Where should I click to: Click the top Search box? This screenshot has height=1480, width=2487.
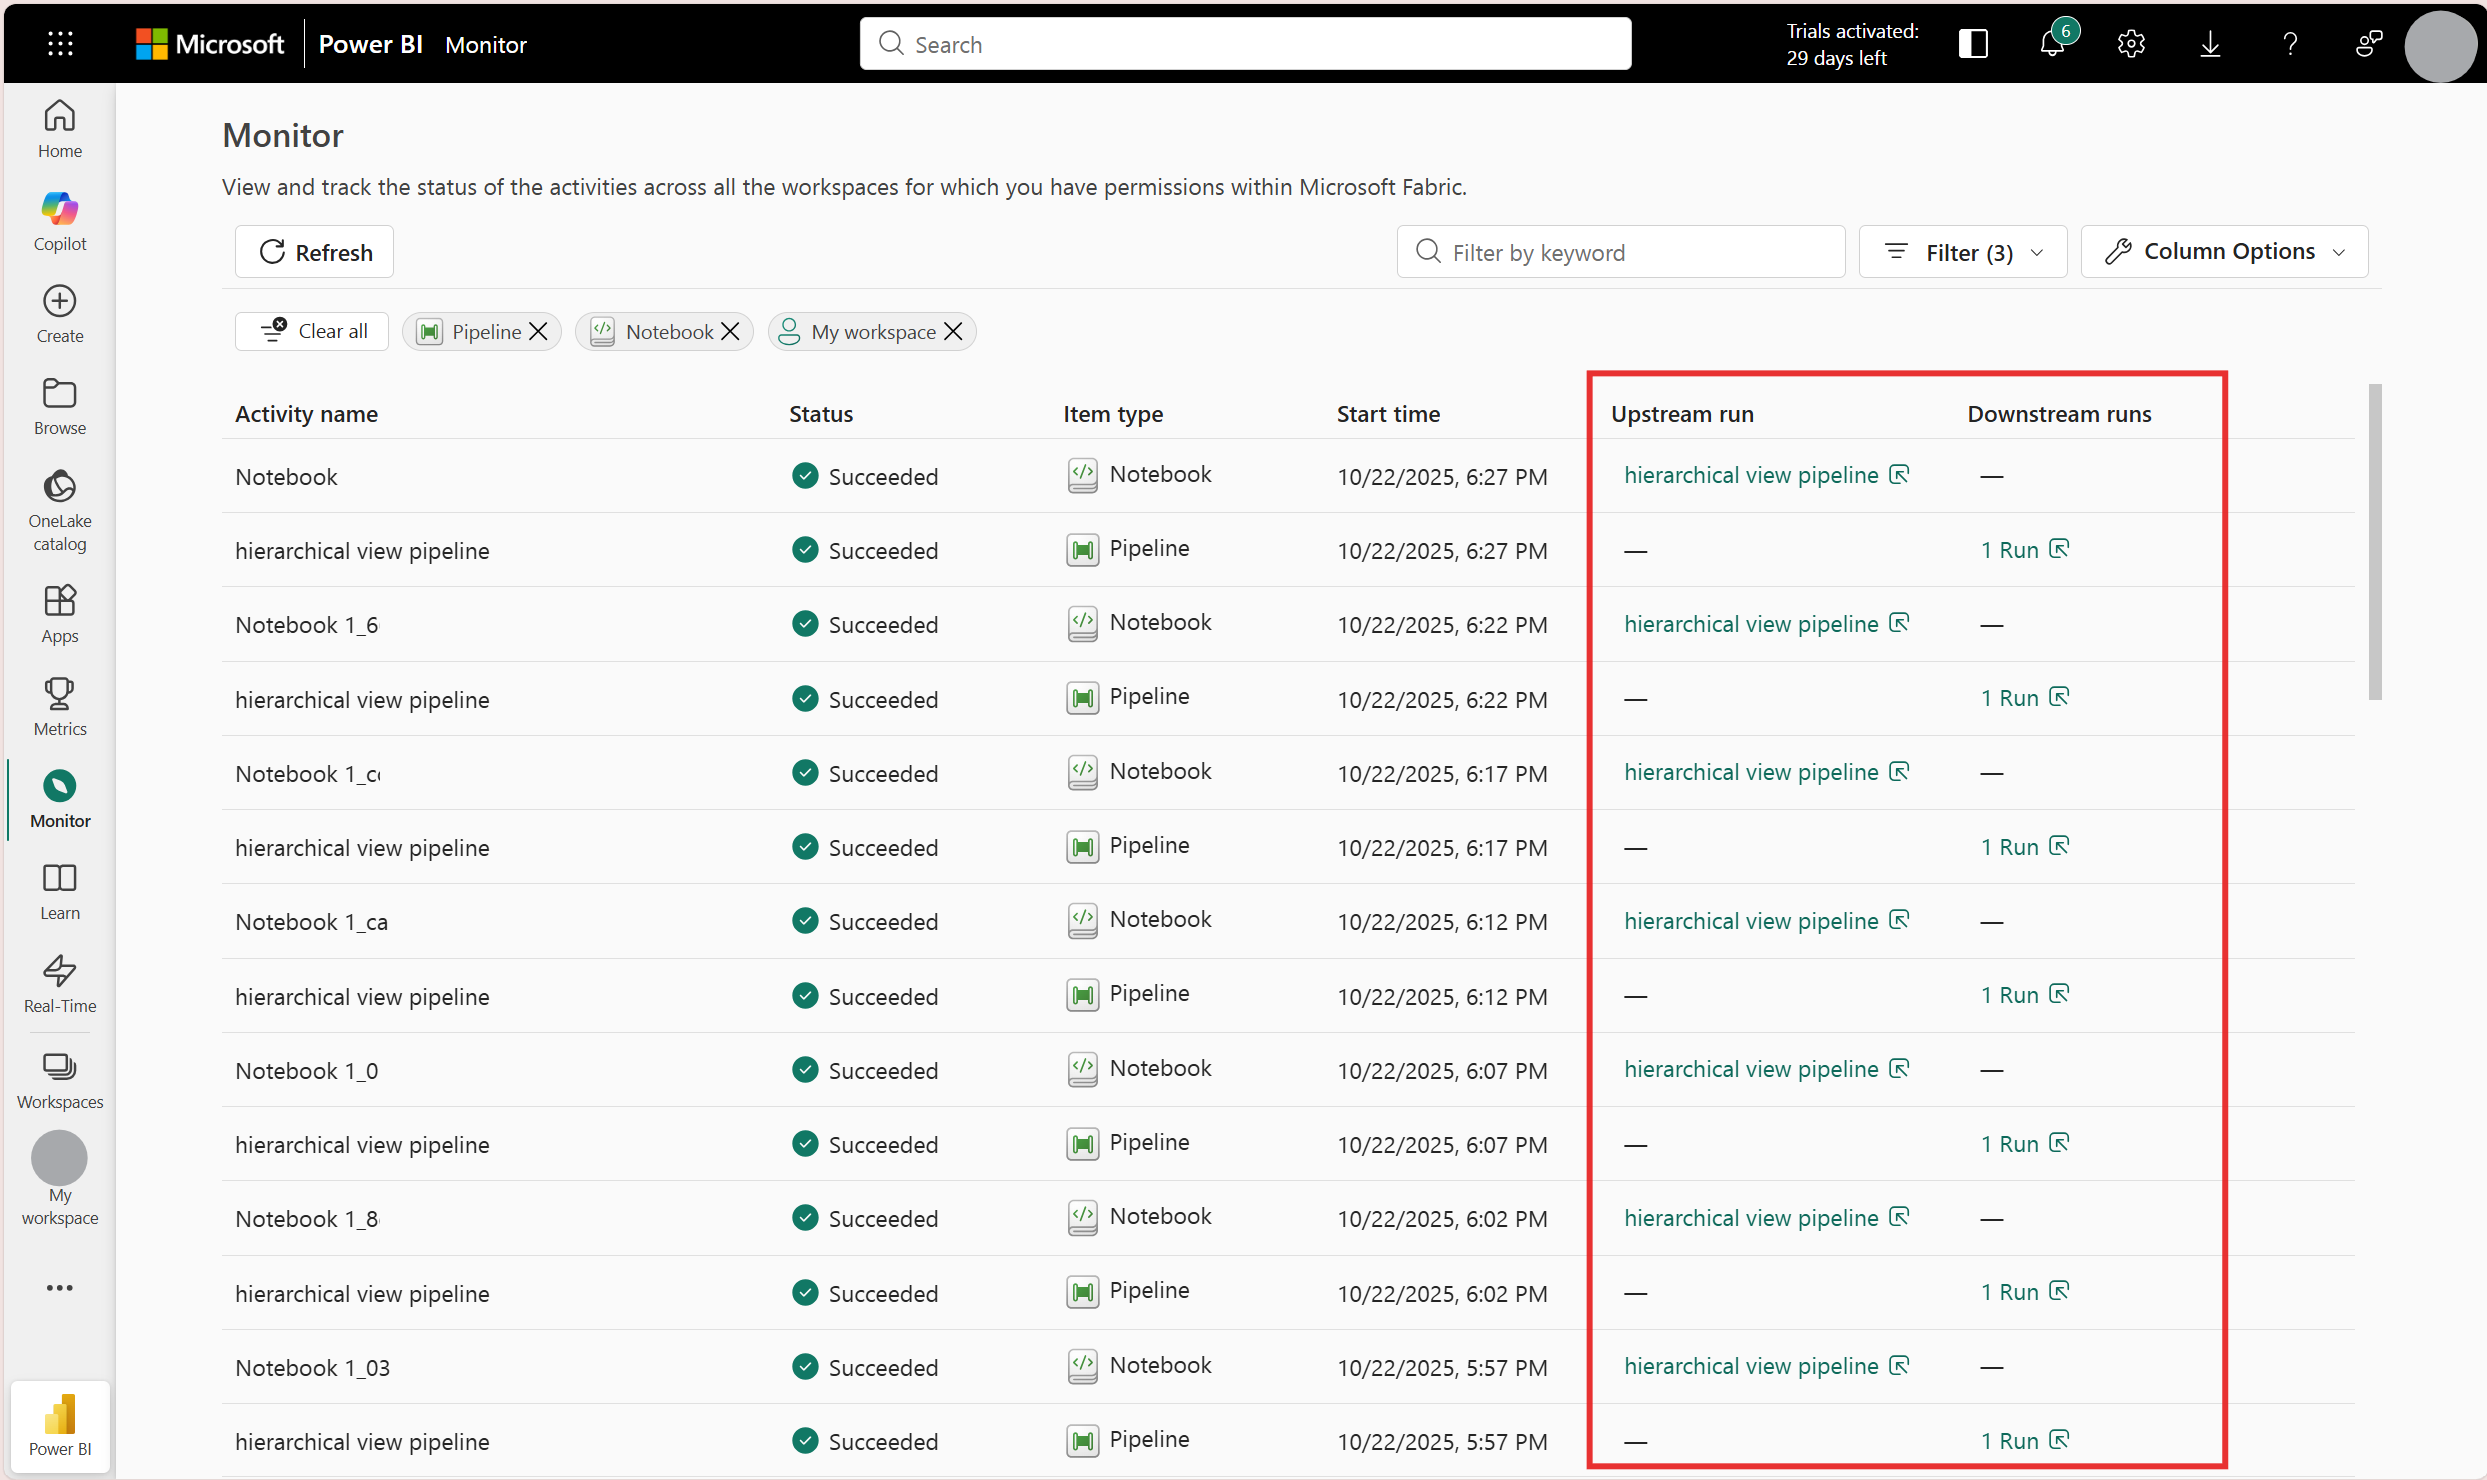click(x=1245, y=44)
